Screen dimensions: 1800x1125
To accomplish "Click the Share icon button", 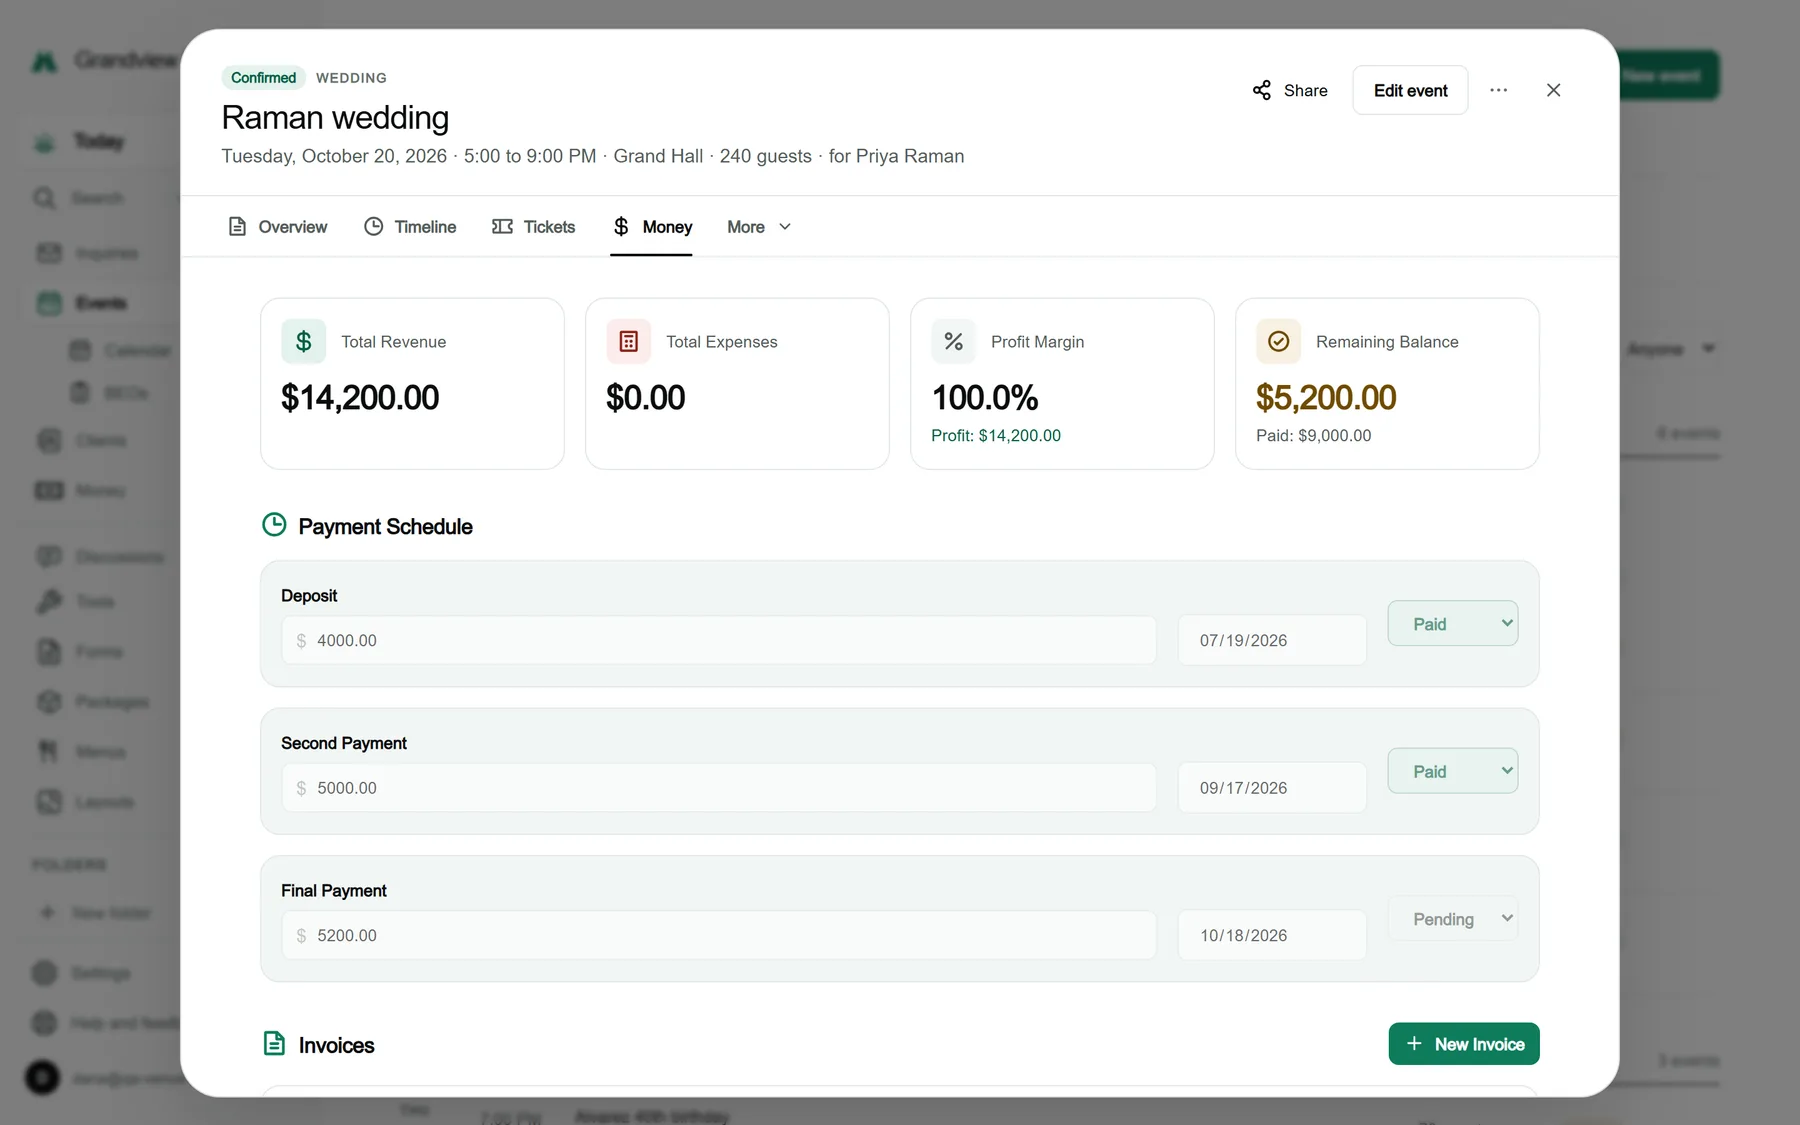I will (x=1290, y=90).
